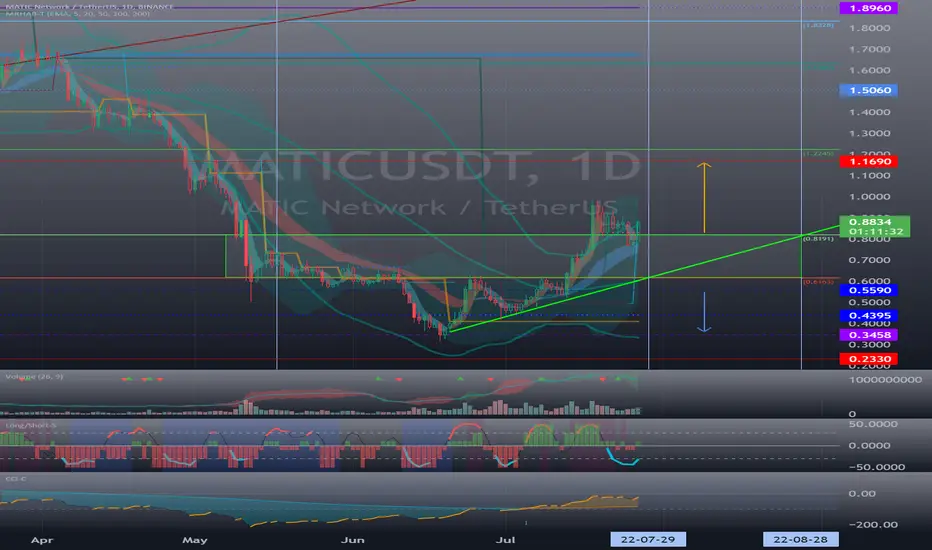Select the MRHAB-T EMA indicator legend
Viewport: 932px width, 550px height.
click(x=77, y=13)
